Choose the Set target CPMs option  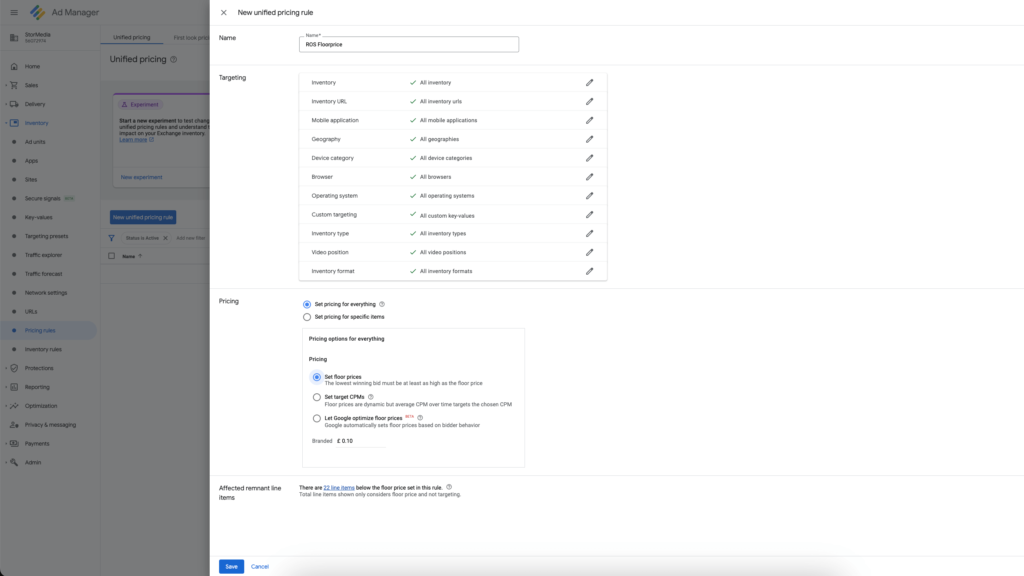pyautogui.click(x=317, y=397)
